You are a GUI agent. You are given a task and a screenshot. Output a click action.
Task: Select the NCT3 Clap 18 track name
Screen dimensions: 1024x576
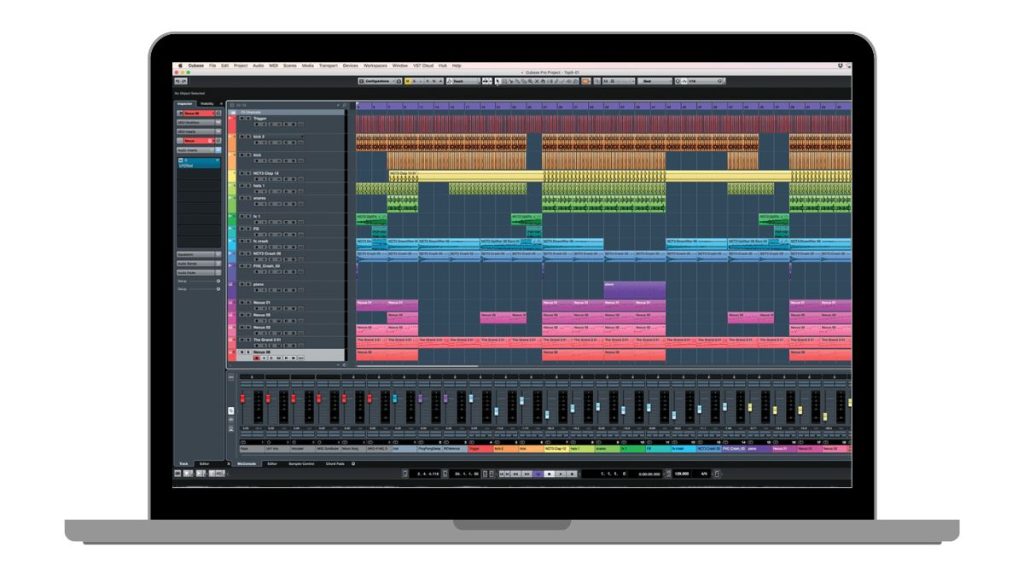[x=266, y=173]
